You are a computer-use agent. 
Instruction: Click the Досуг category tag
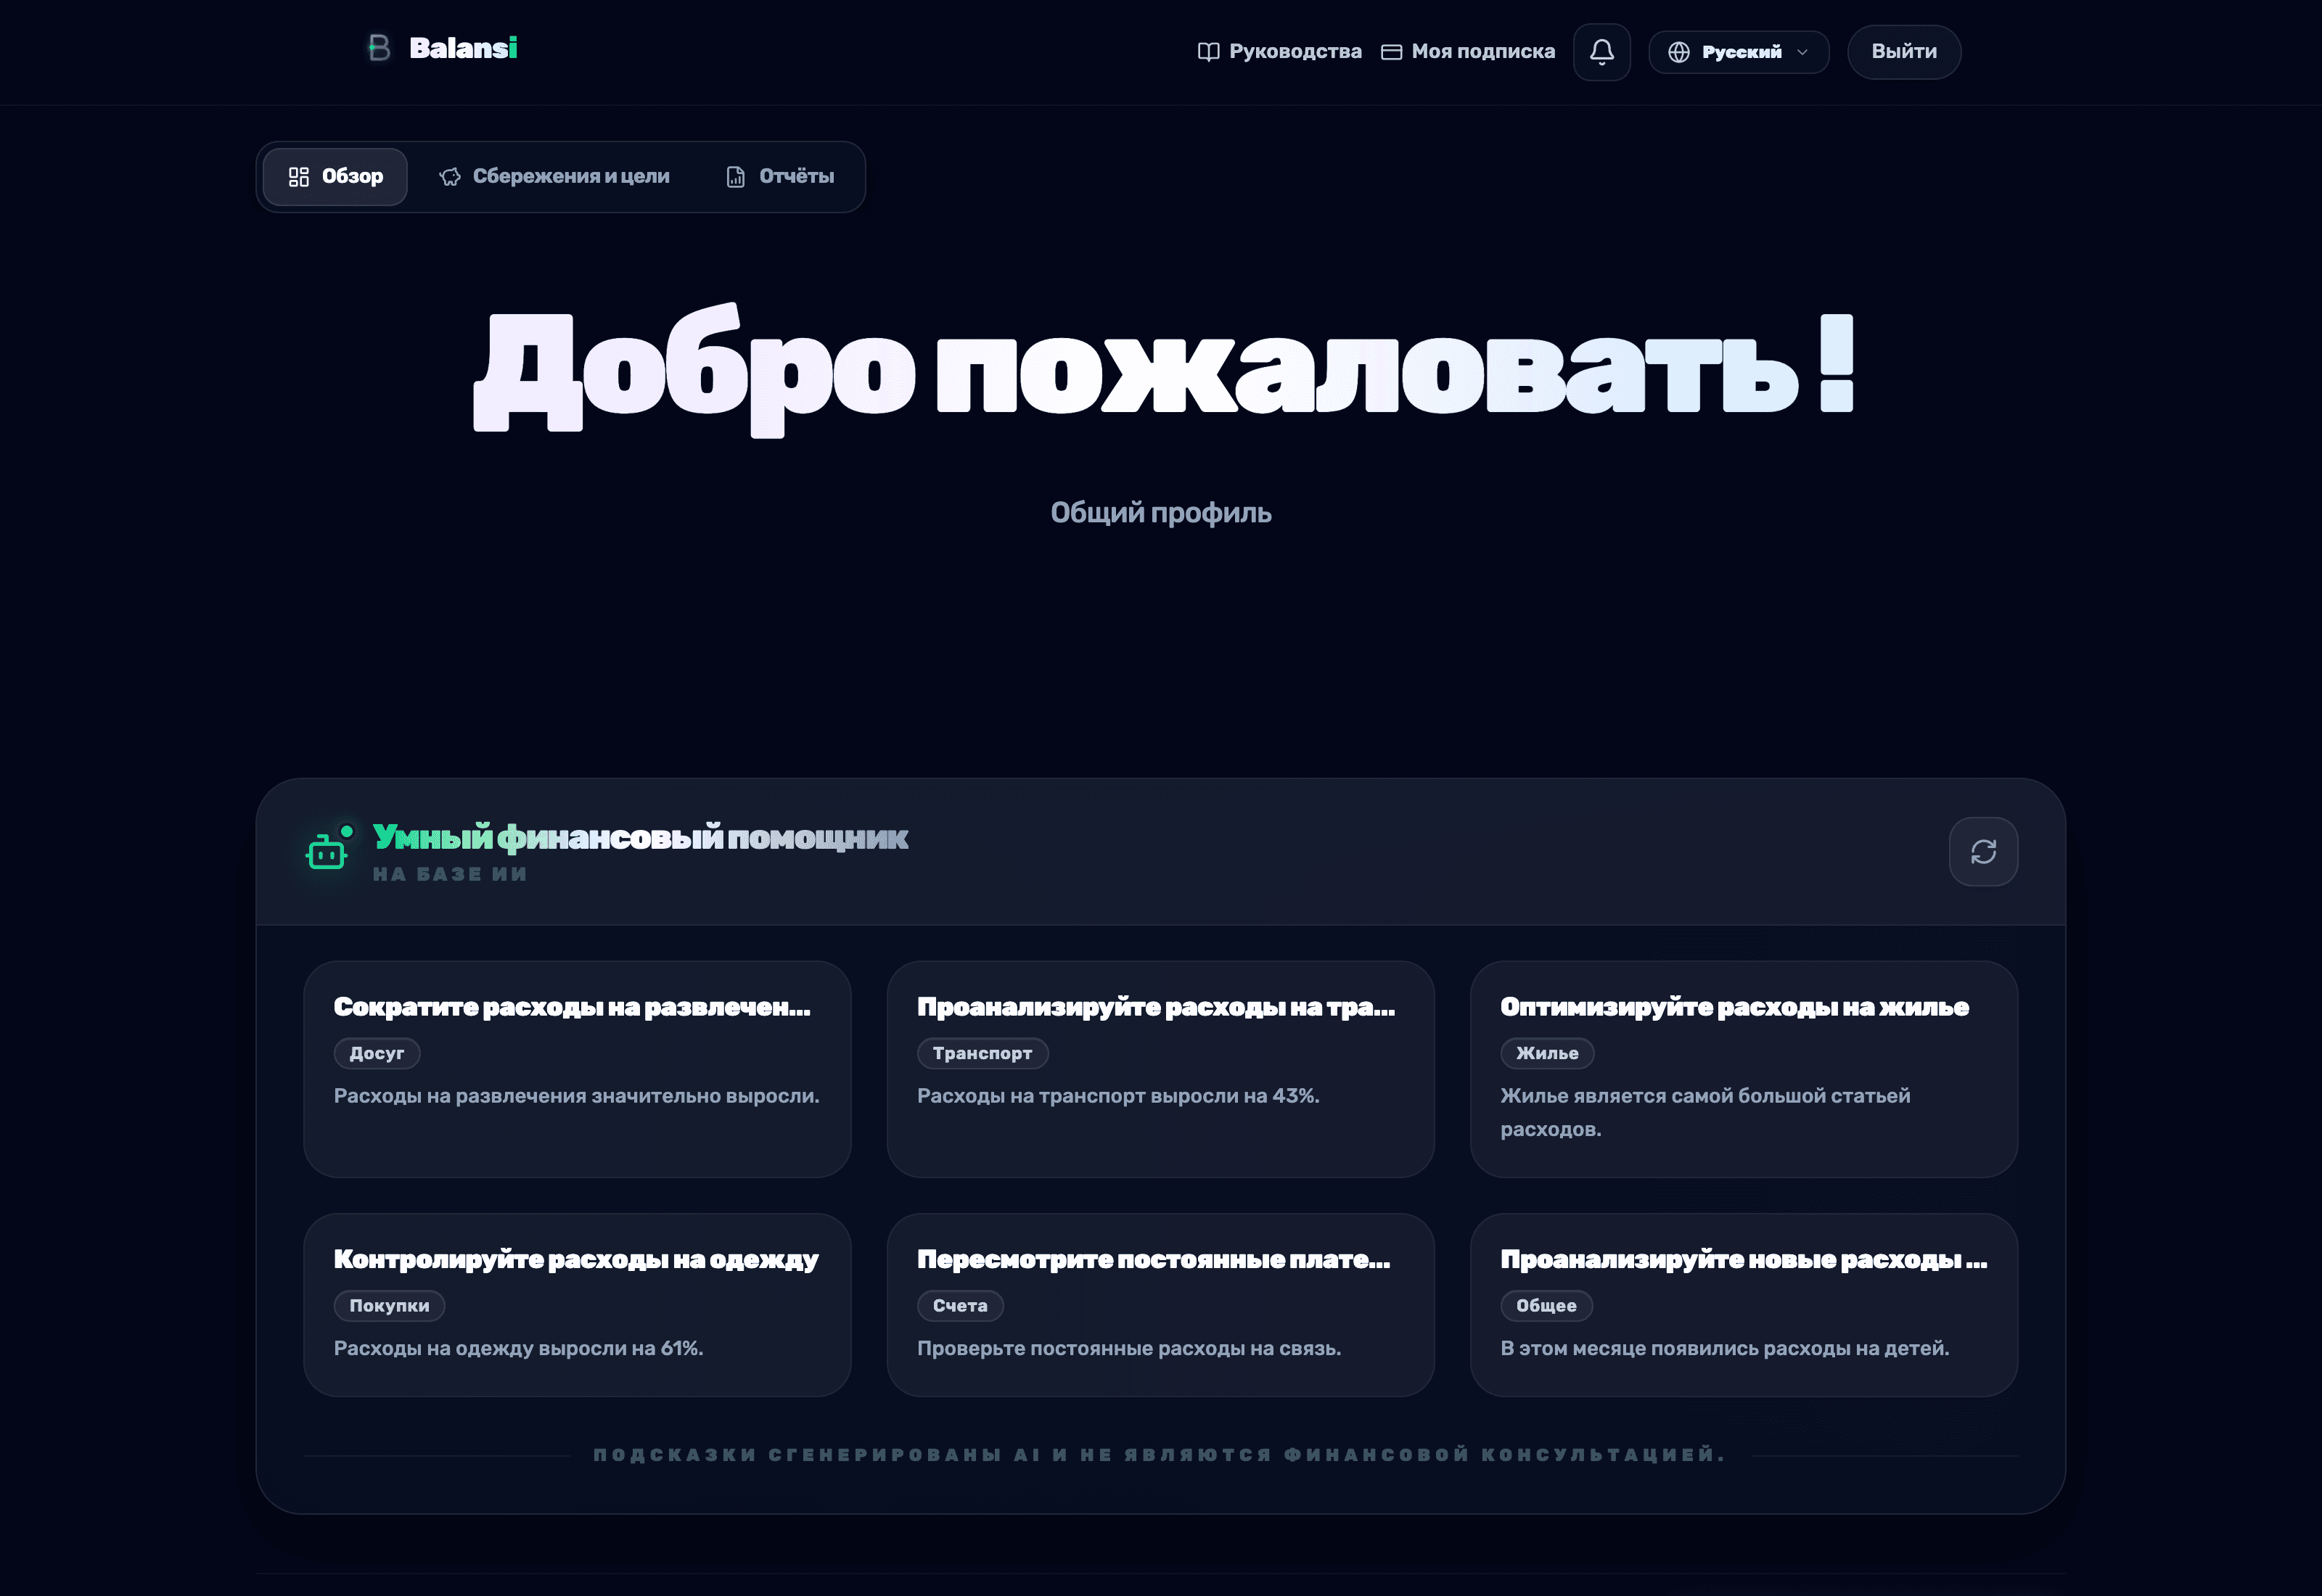click(377, 1053)
